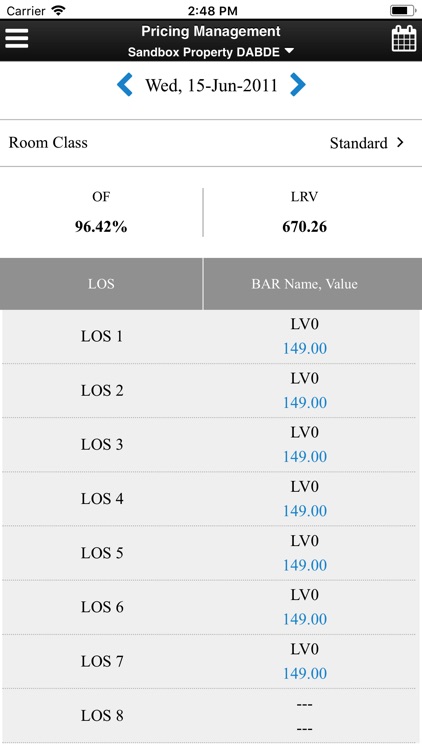The image size is (422, 750).
Task: Open the 149.00 value for LOS 5
Action: click(x=305, y=565)
